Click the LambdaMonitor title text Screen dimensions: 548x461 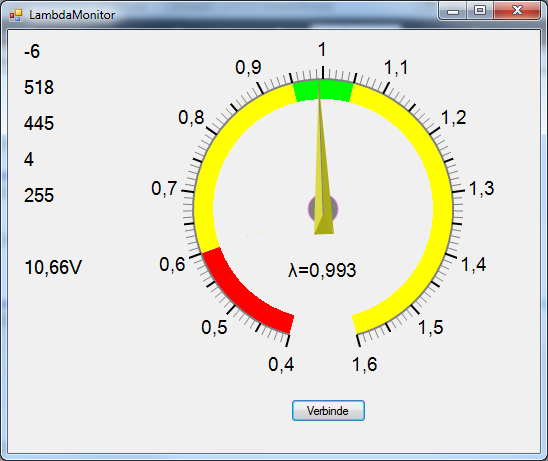72,15
